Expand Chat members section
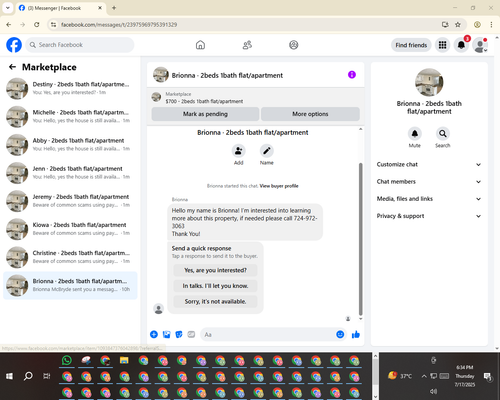This screenshot has height=400, width=500. click(x=429, y=182)
